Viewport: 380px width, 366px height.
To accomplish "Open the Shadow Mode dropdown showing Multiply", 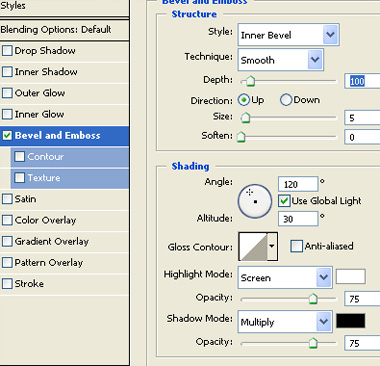I will click(x=285, y=322).
